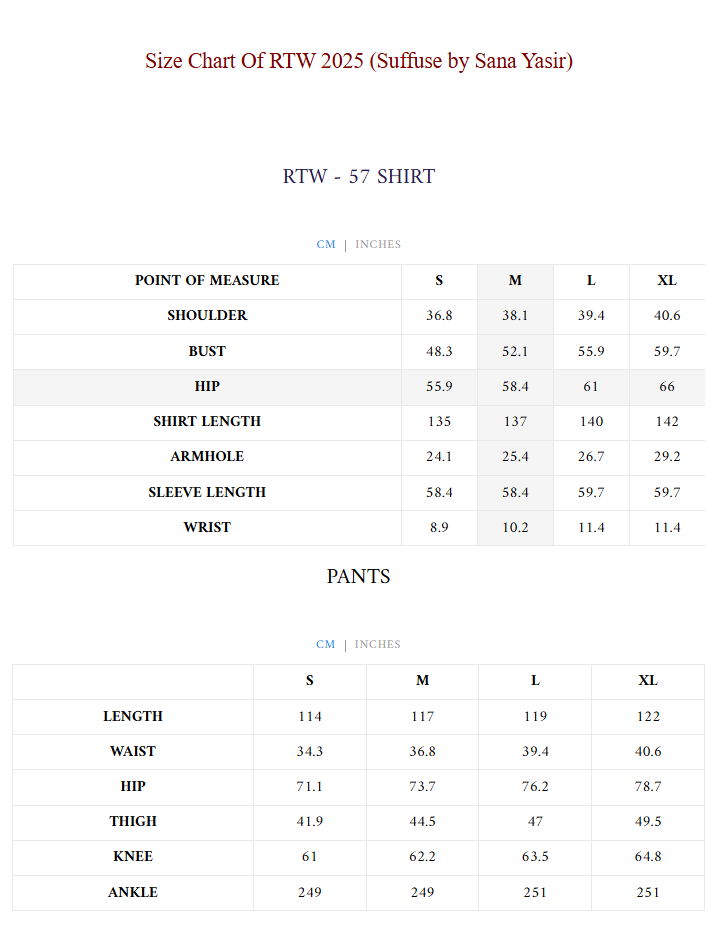Select the shirt HIP measurement row label
717x933 pixels.
coord(207,387)
